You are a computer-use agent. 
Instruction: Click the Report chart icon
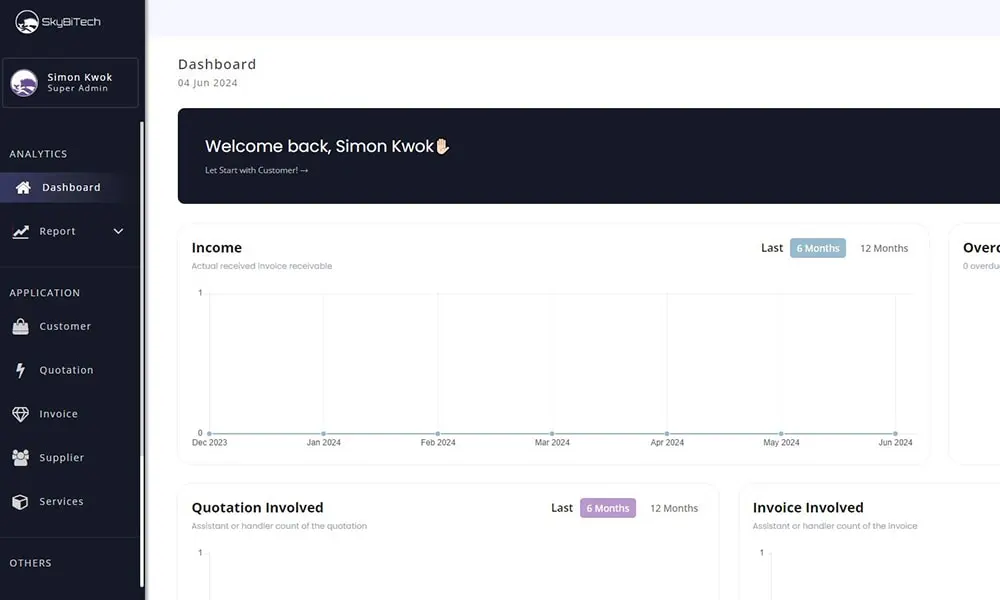pyautogui.click(x=21, y=231)
